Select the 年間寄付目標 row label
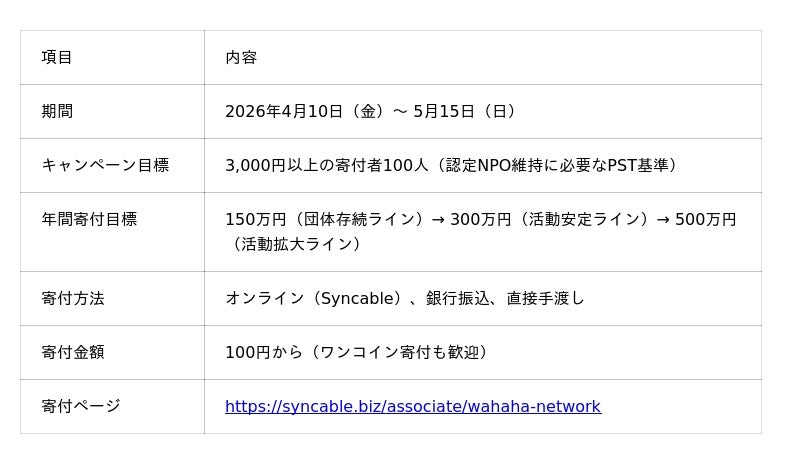The height and width of the screenshot is (464, 800). (89, 219)
